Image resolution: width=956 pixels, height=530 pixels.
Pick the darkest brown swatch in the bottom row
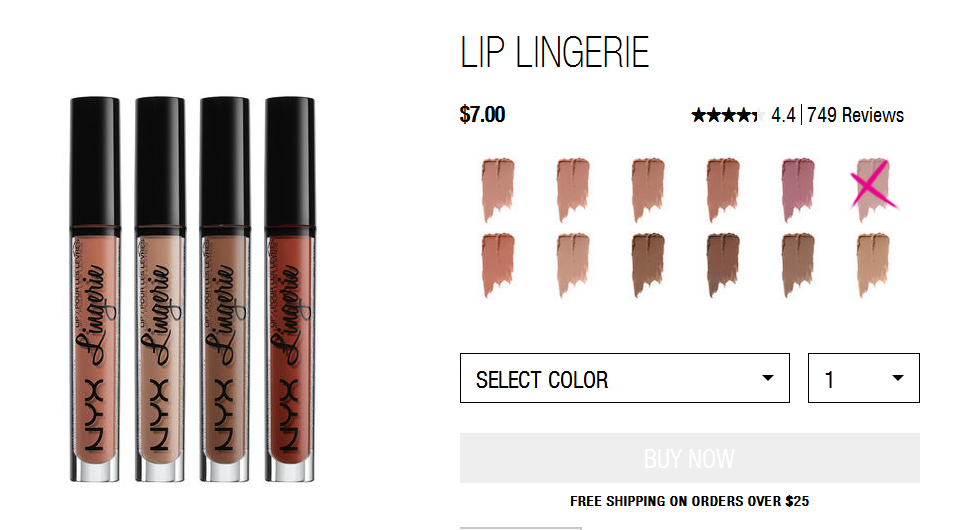click(723, 265)
